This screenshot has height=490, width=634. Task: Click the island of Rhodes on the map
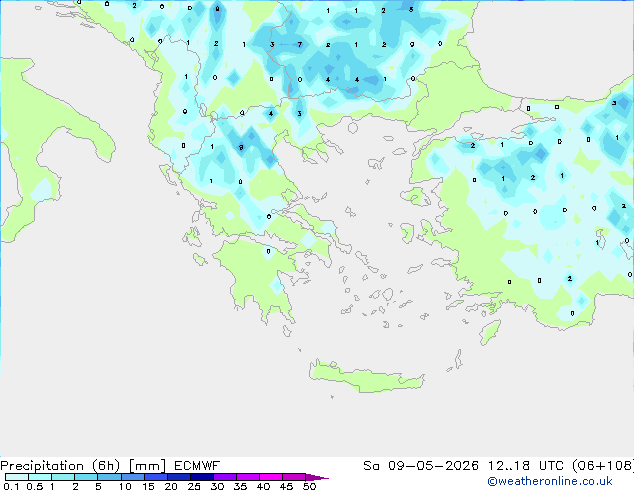(490, 332)
